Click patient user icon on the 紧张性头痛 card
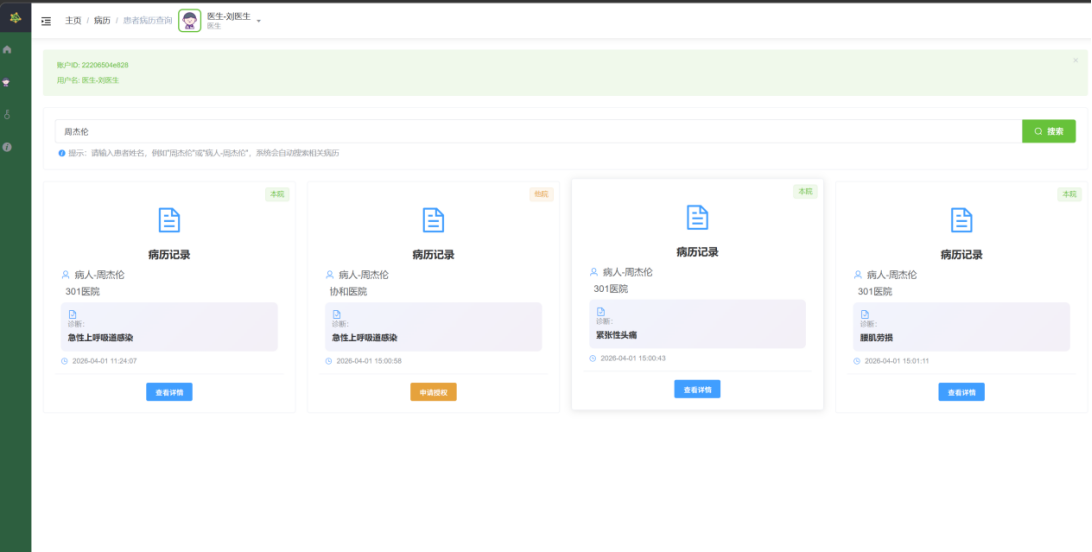The width and height of the screenshot is (1092, 552). [594, 272]
